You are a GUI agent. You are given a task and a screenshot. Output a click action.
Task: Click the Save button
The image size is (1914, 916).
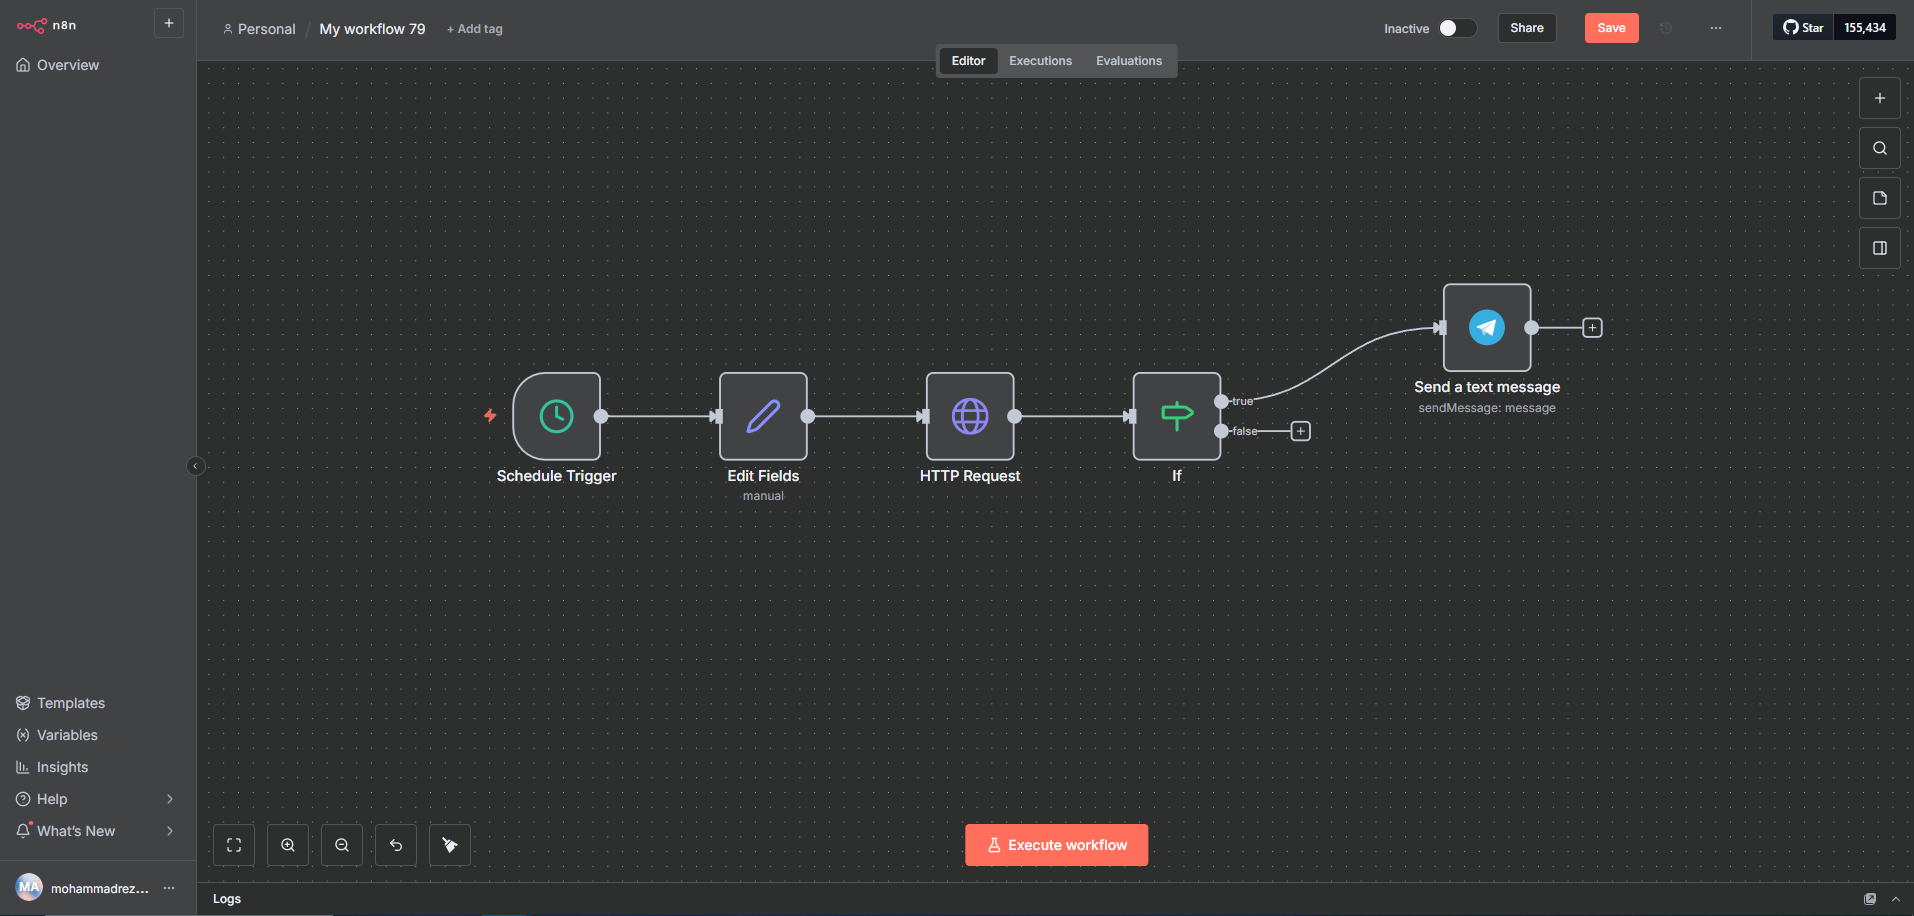[x=1610, y=28]
